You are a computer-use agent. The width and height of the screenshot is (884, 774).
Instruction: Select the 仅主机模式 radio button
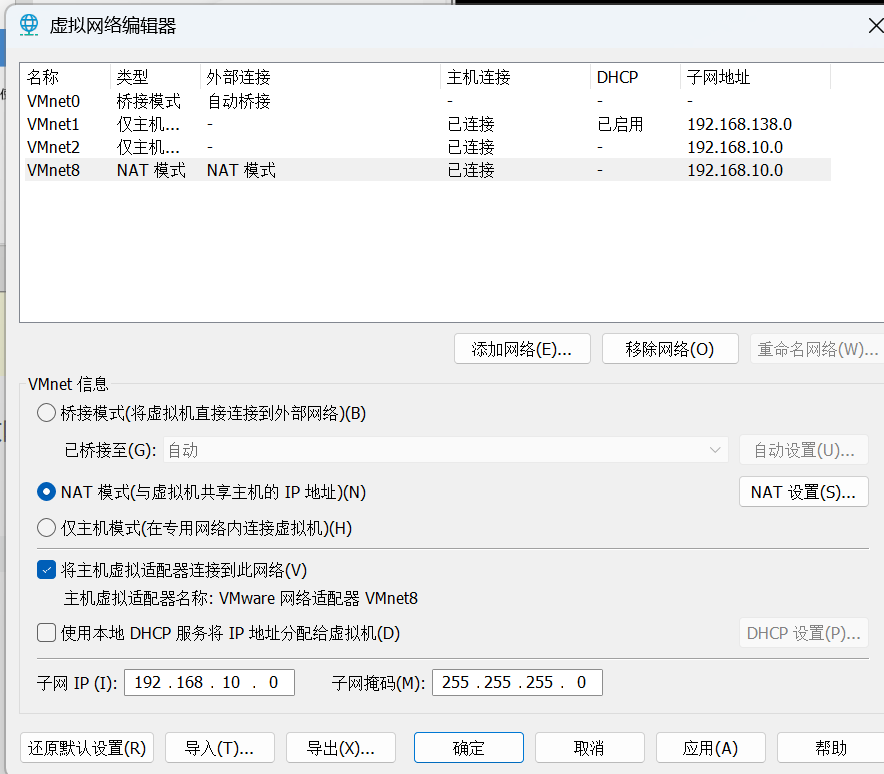[x=46, y=528]
